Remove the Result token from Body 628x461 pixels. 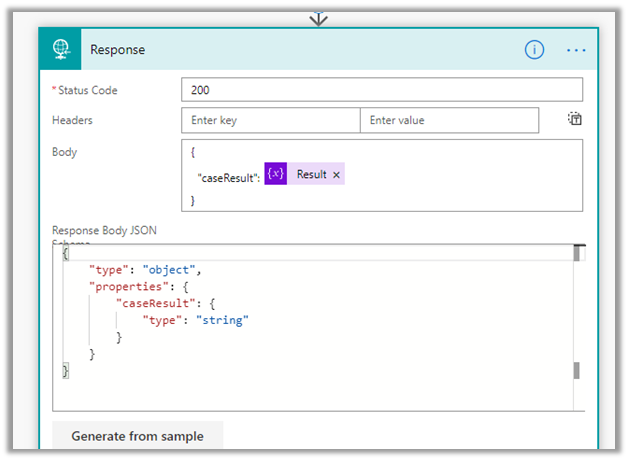coord(336,175)
